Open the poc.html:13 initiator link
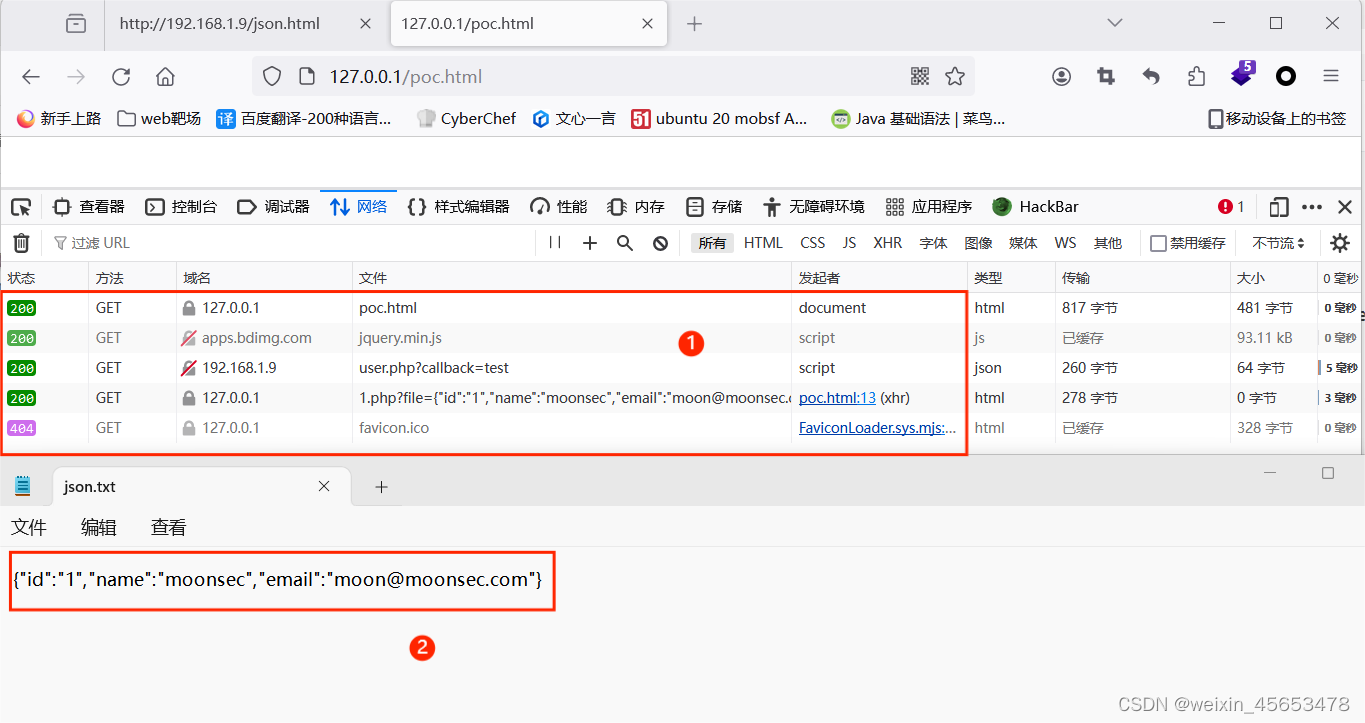 (837, 397)
